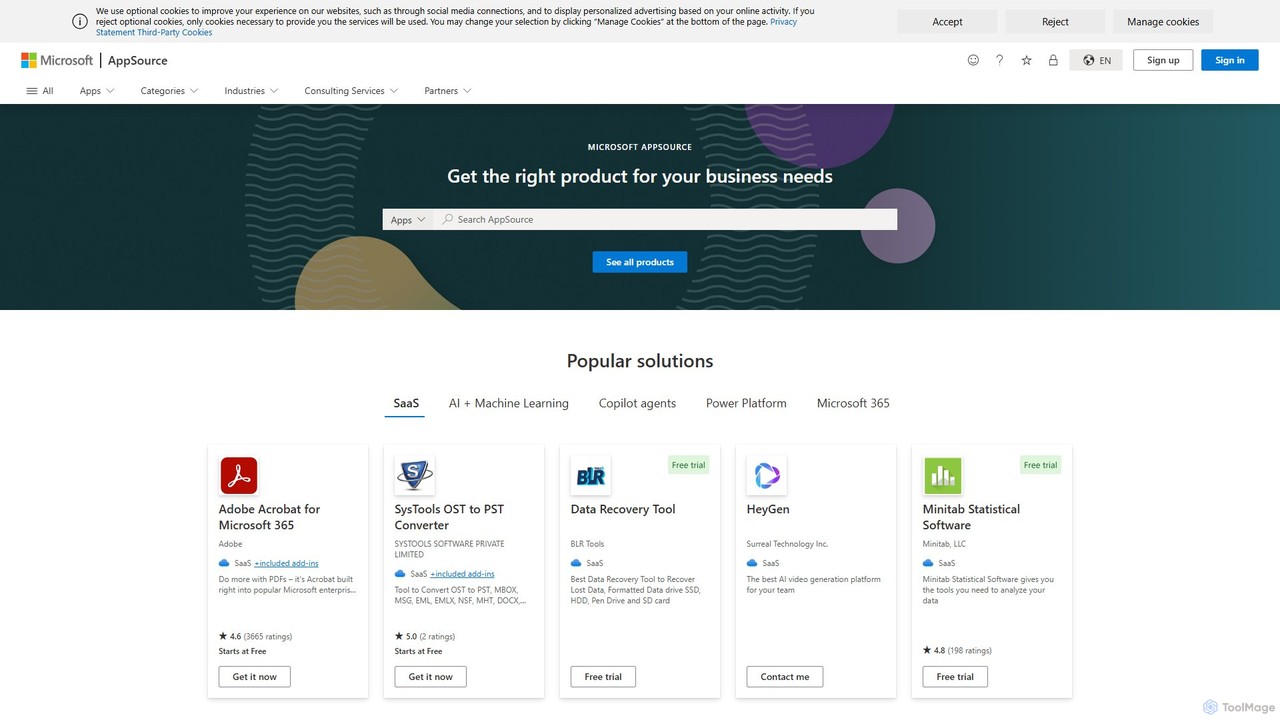Switch to AI + Machine Learning tab
Screen dimensions: 1280x720
[x=509, y=403]
